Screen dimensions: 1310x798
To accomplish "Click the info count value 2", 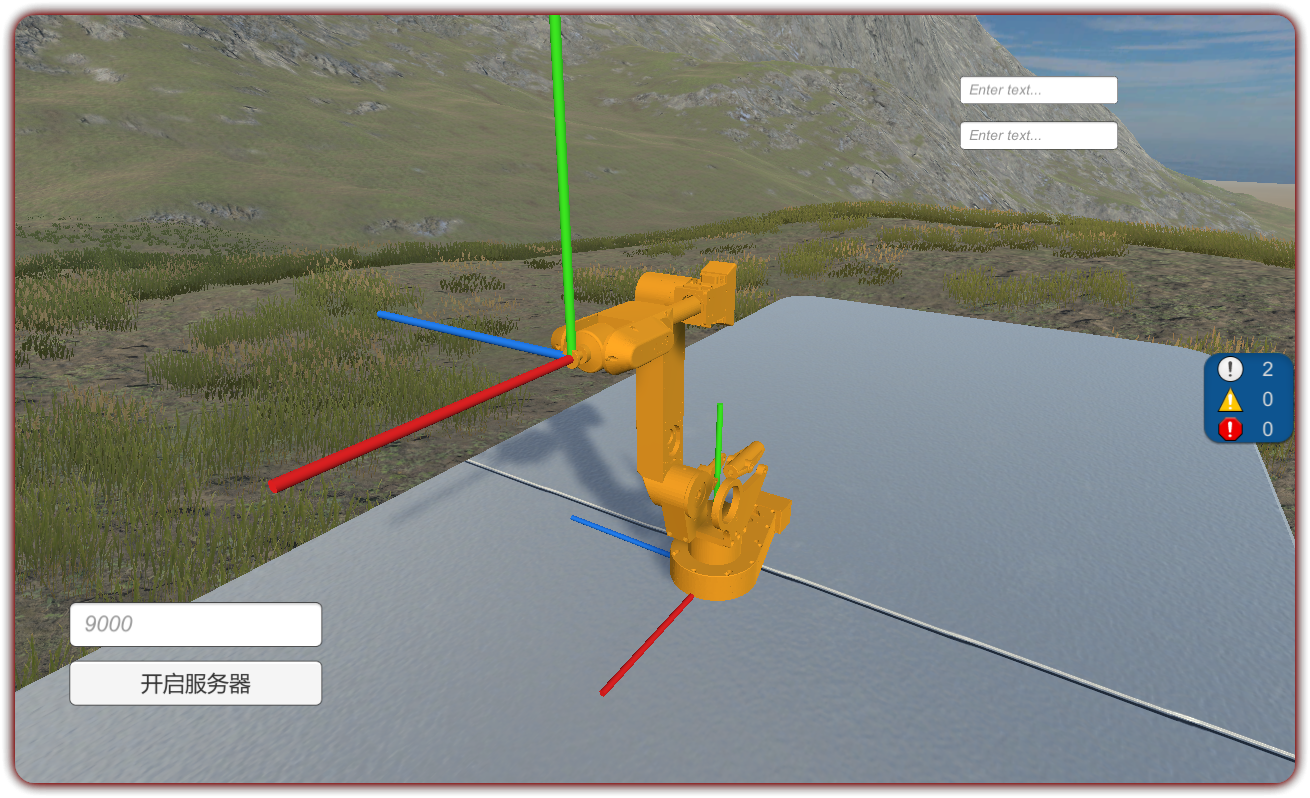I will point(1268,369).
